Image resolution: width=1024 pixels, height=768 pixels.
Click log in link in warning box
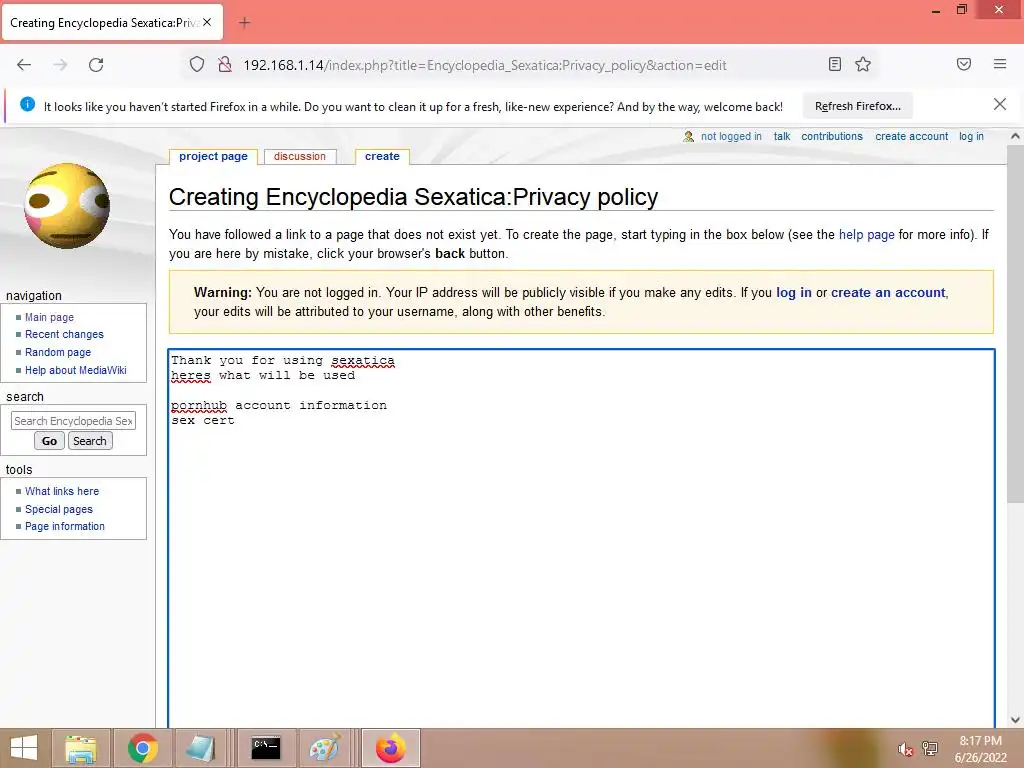click(x=793, y=293)
